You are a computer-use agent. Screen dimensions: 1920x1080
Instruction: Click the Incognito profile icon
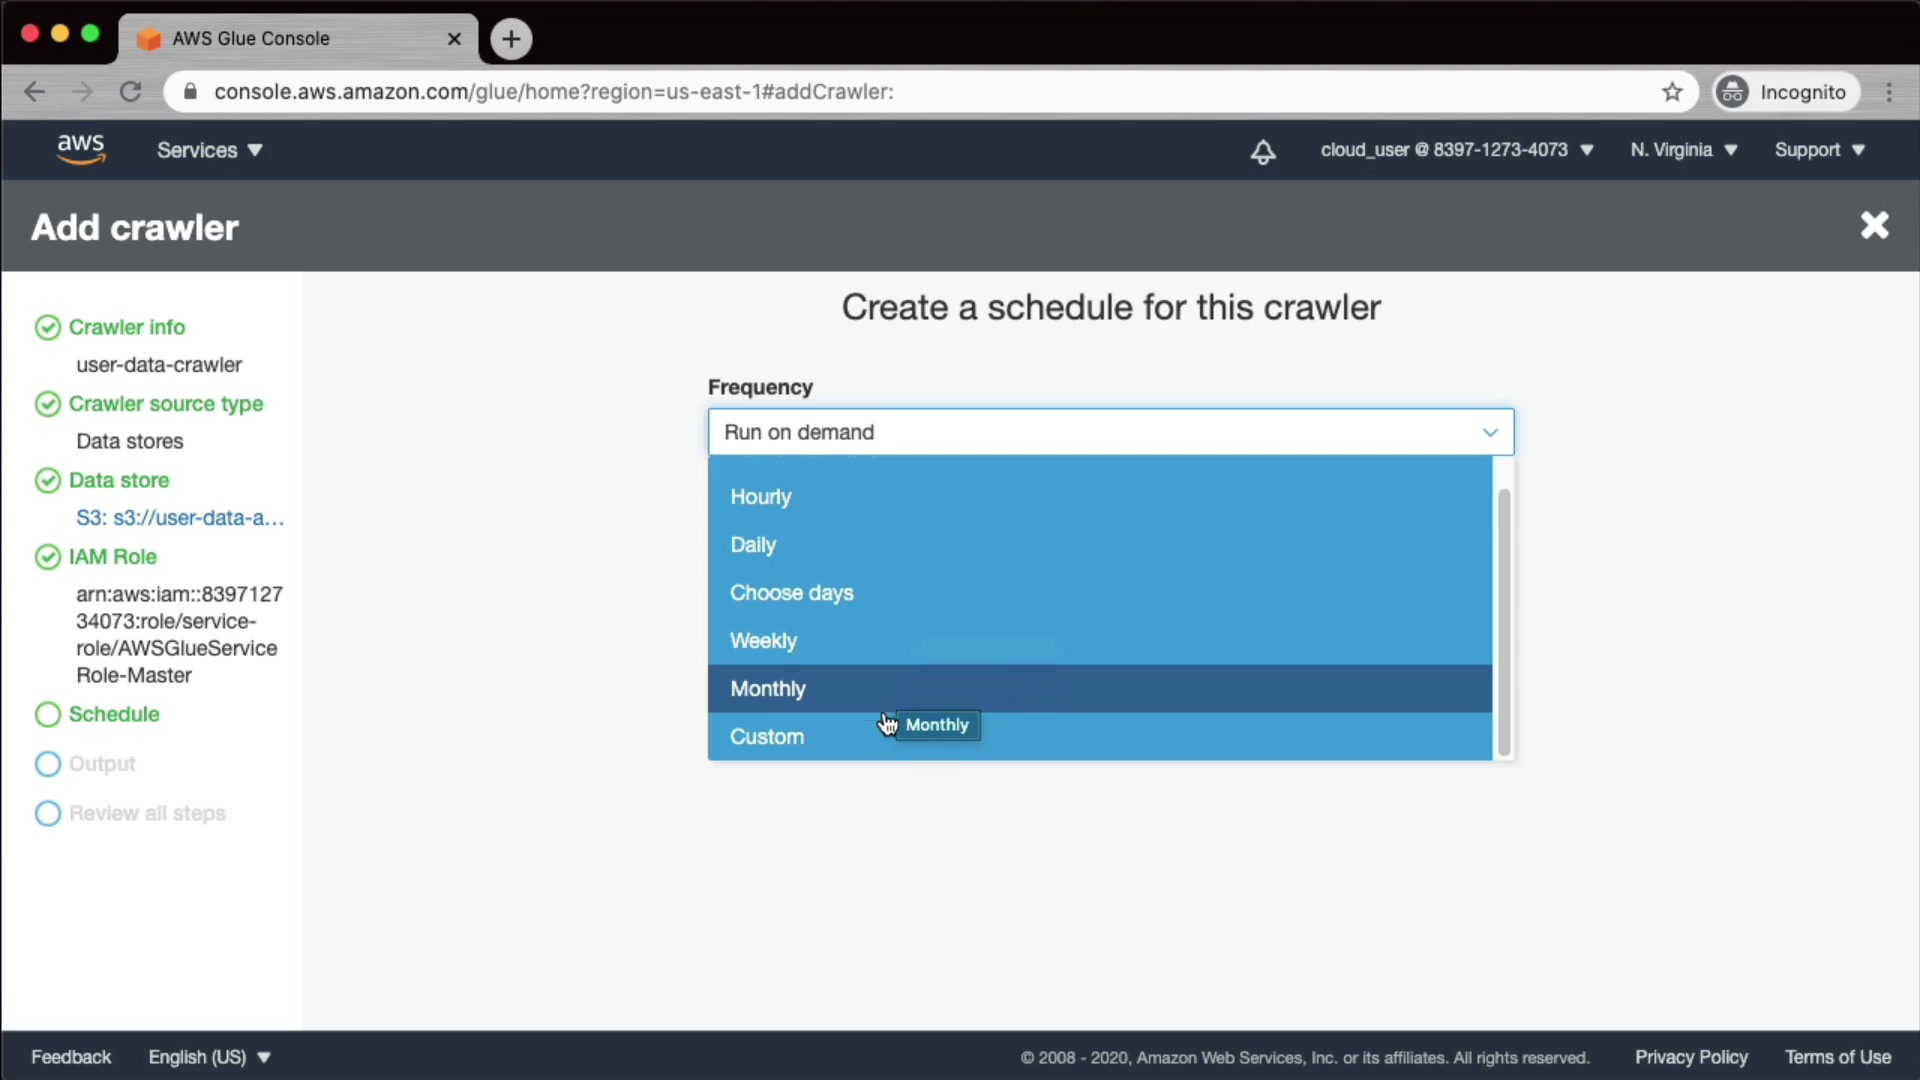(x=1733, y=92)
